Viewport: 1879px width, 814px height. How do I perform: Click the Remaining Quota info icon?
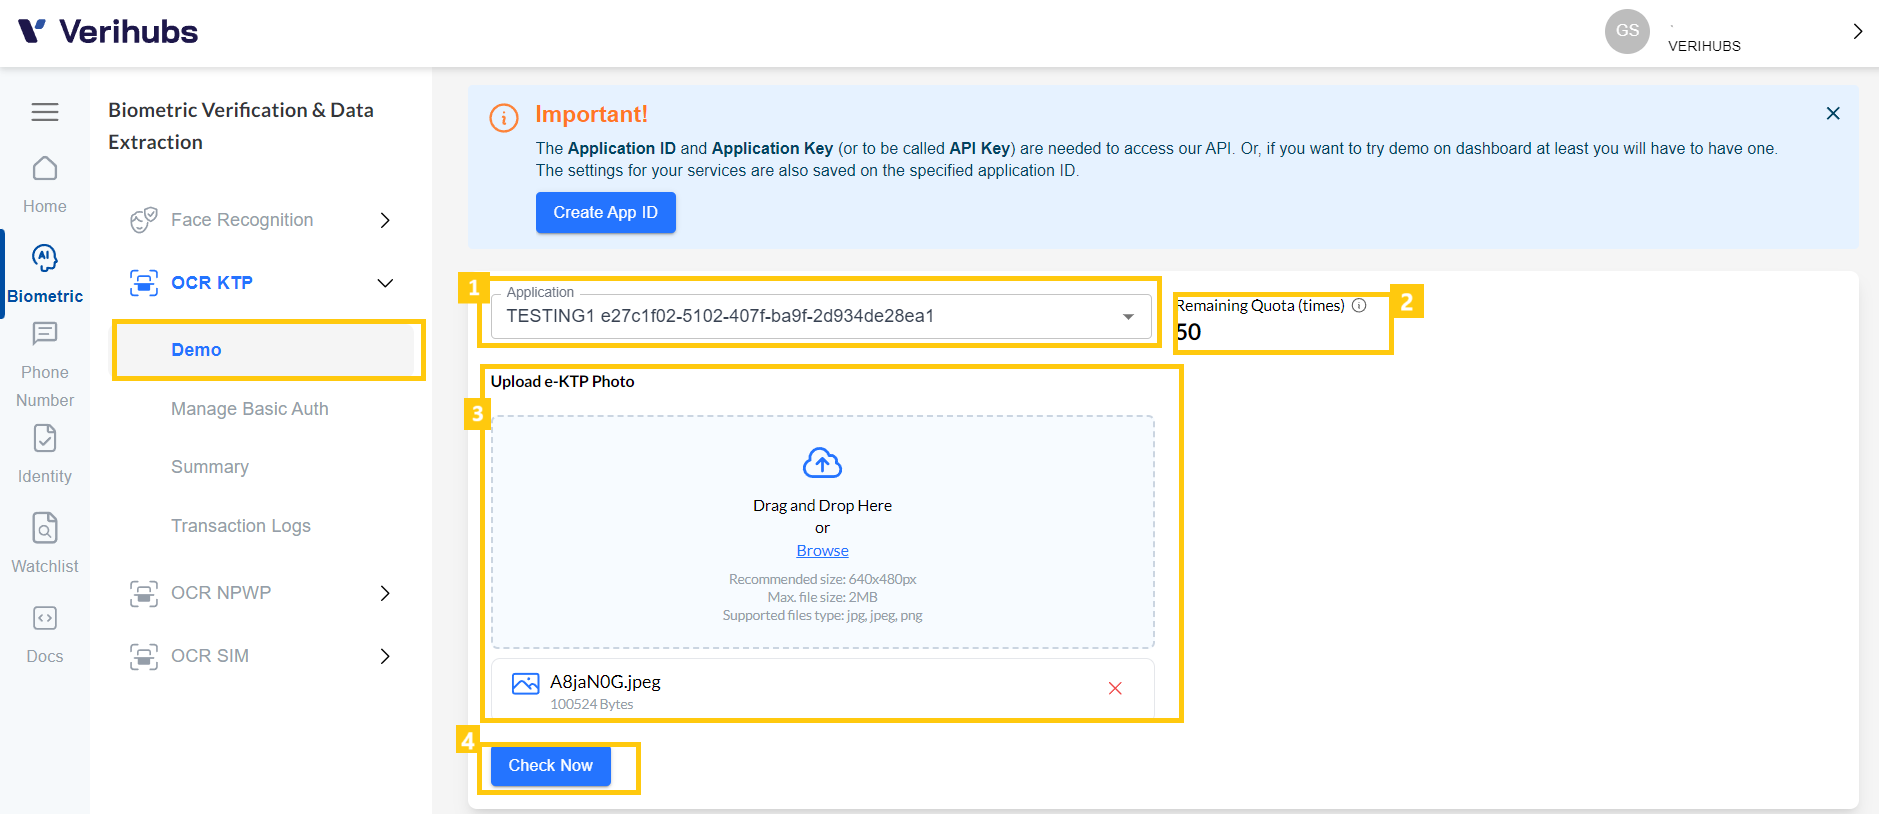pos(1359,306)
